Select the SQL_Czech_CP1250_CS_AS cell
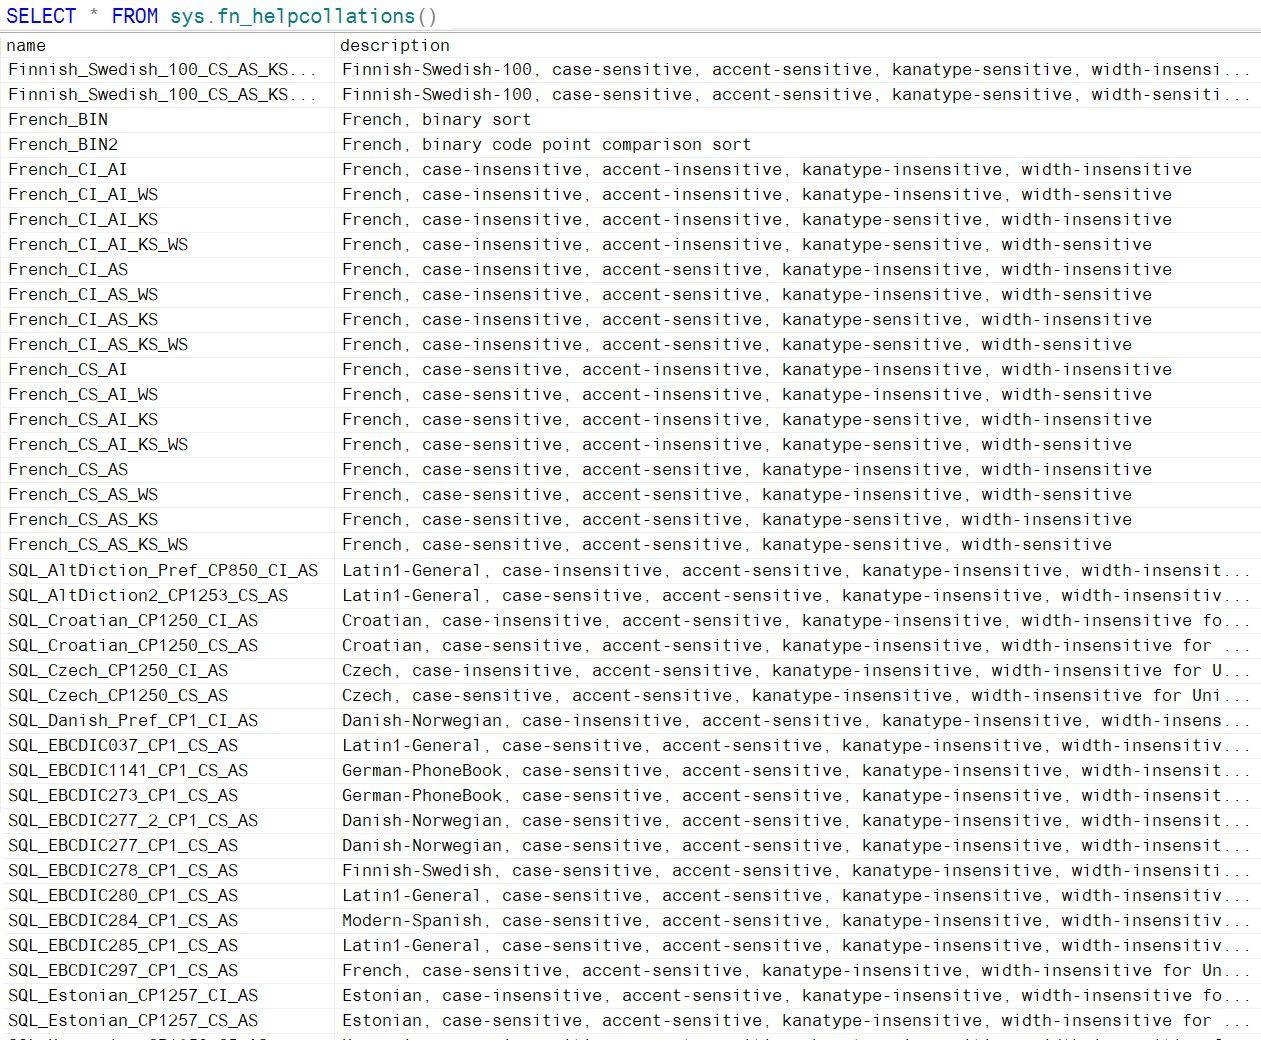This screenshot has width=1261, height=1040. tap(118, 695)
